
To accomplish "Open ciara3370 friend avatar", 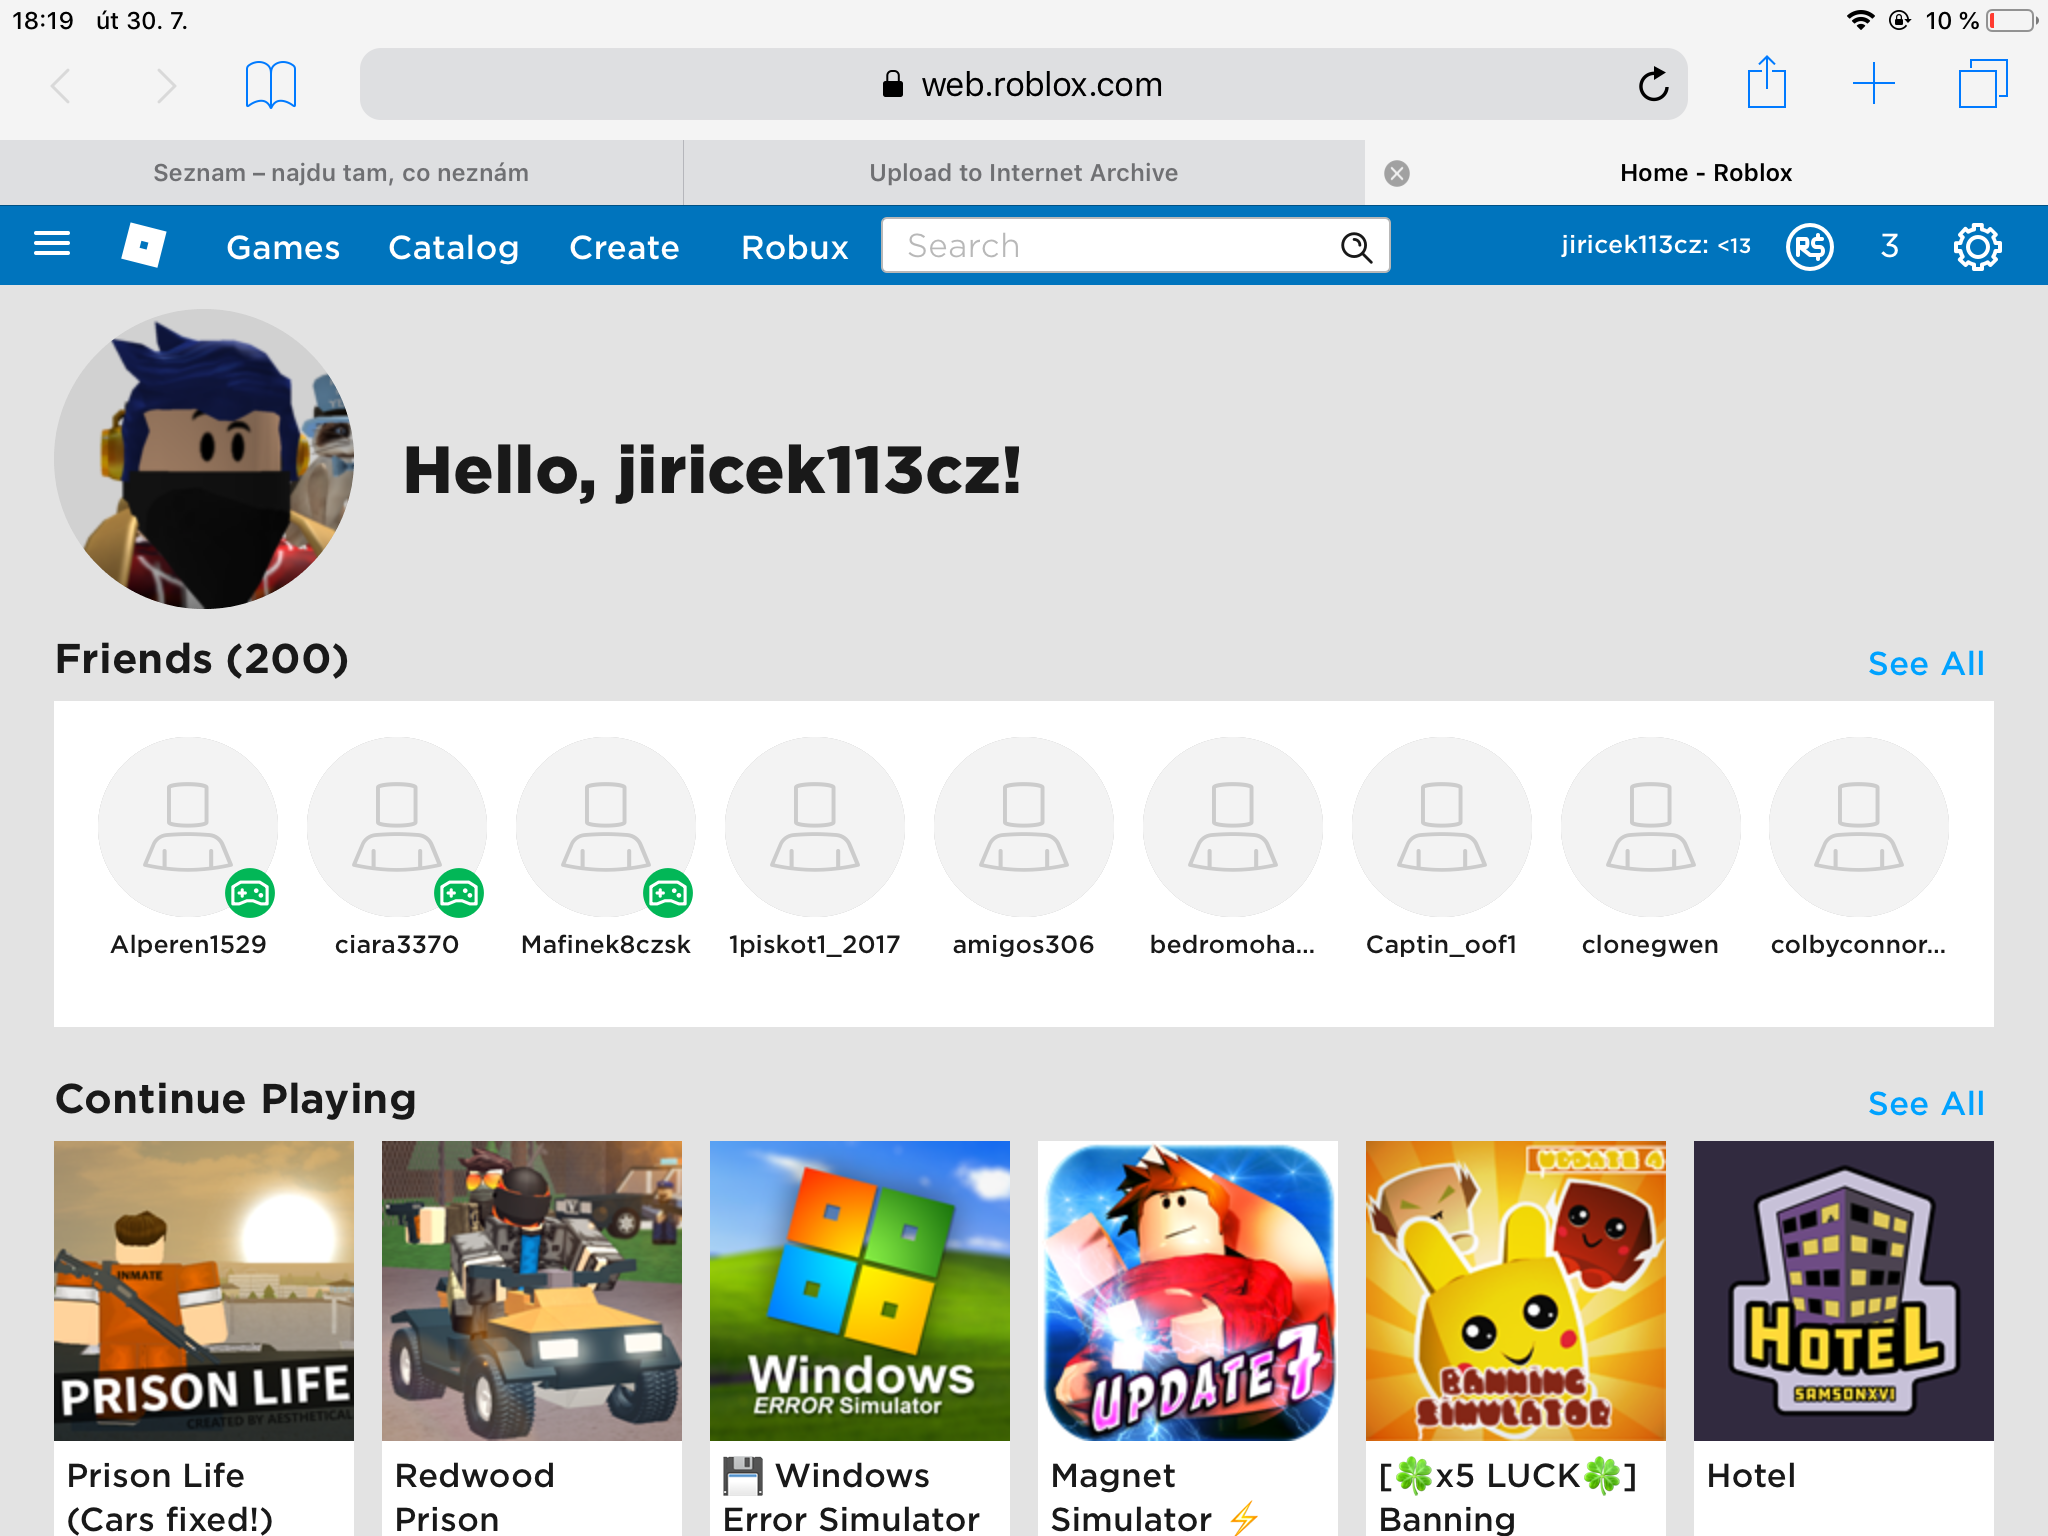I will 397,827.
